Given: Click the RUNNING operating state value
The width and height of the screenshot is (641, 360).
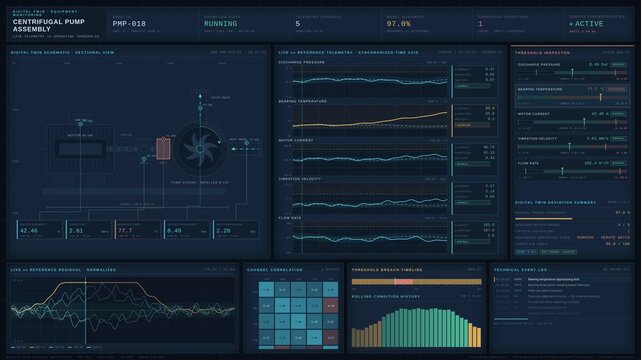Looking at the screenshot, I should (x=220, y=24).
